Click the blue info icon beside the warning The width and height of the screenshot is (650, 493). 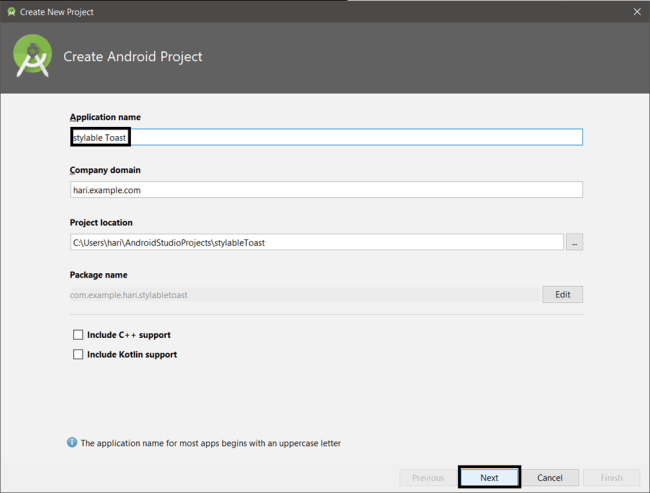(72, 442)
